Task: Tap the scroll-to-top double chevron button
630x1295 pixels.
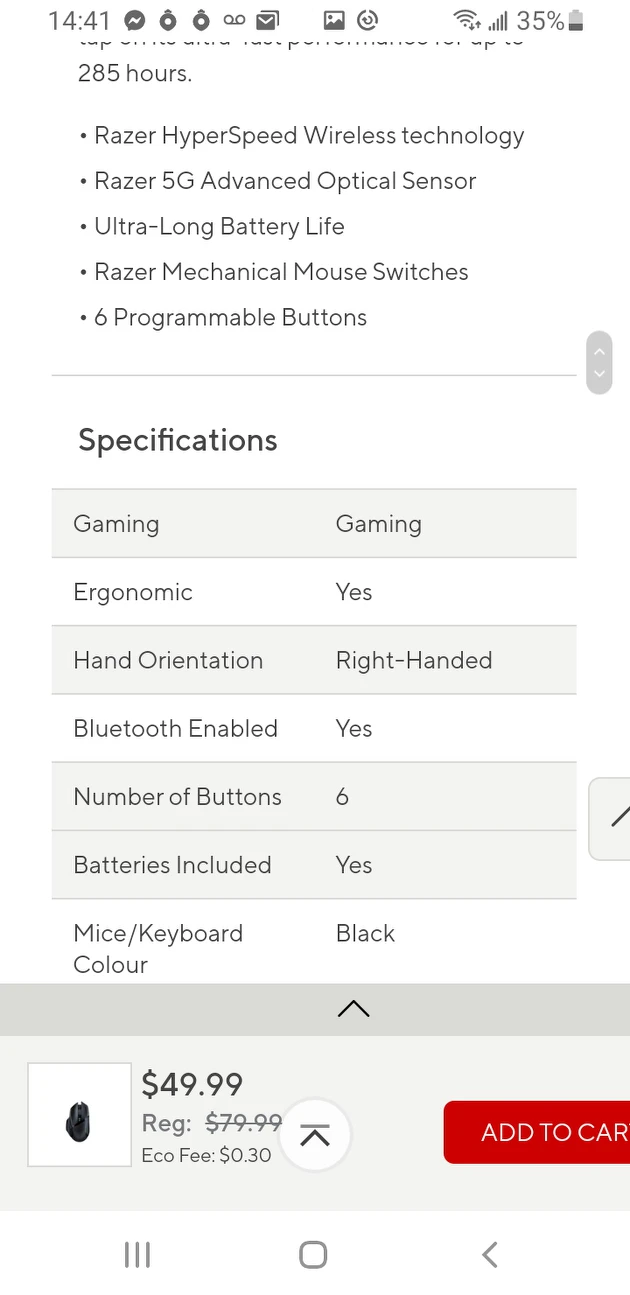Action: click(315, 1136)
